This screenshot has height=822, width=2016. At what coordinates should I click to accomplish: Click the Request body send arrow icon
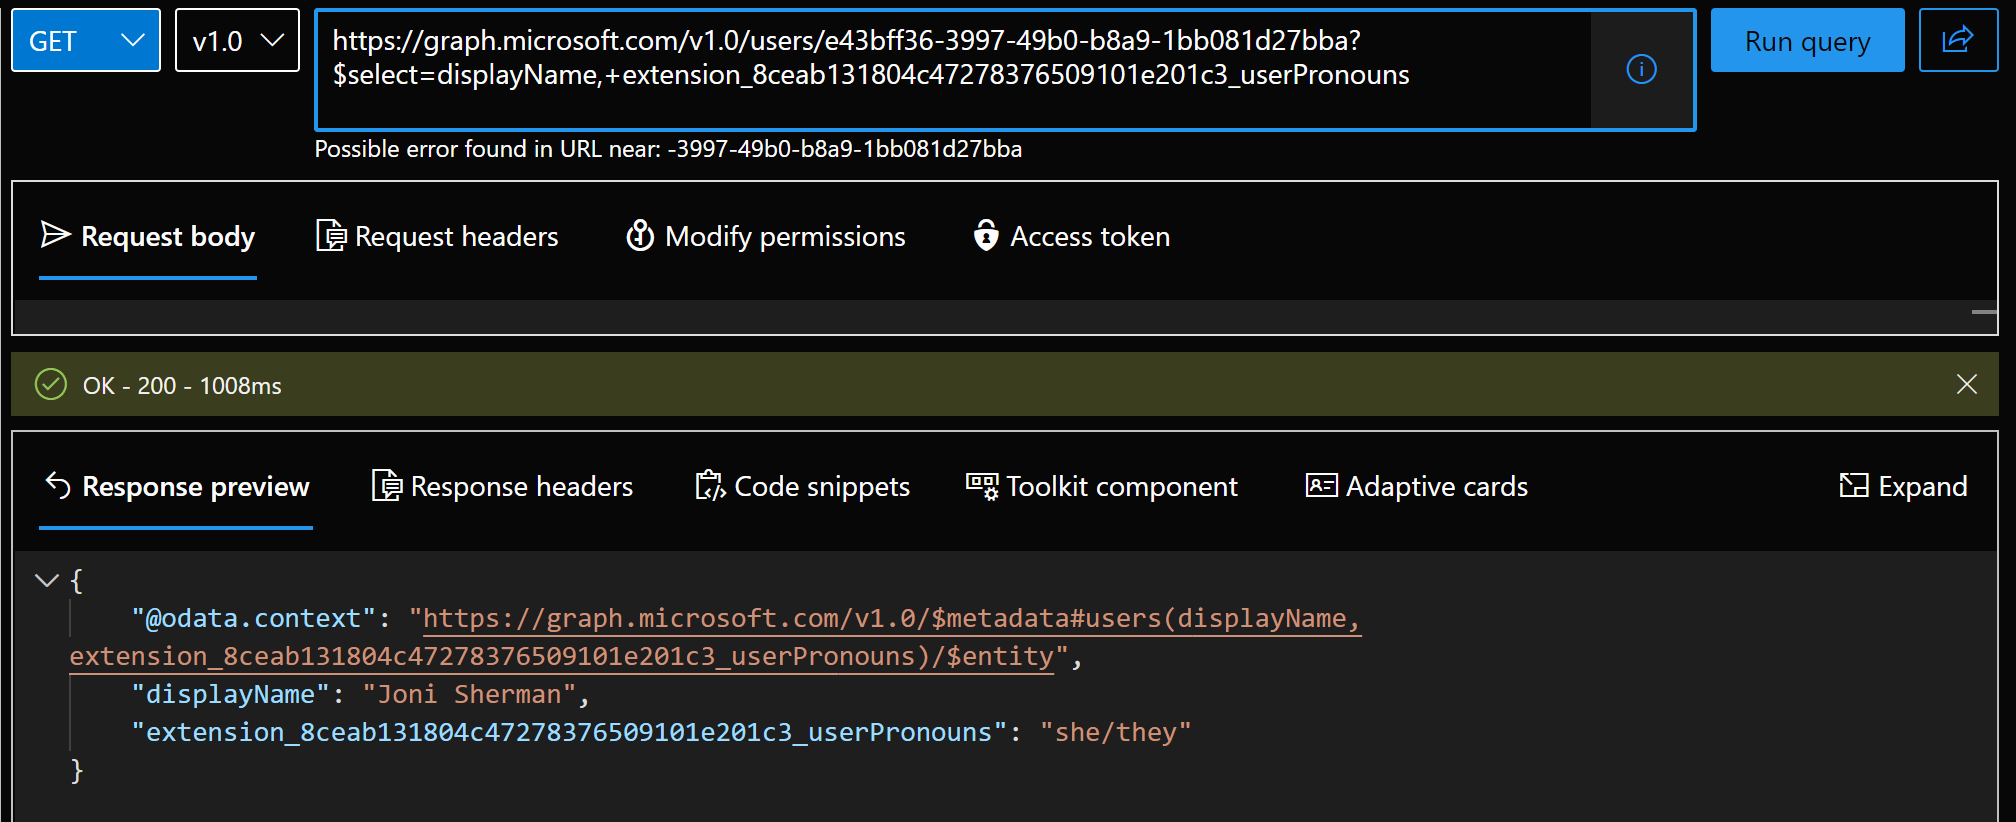click(55, 235)
